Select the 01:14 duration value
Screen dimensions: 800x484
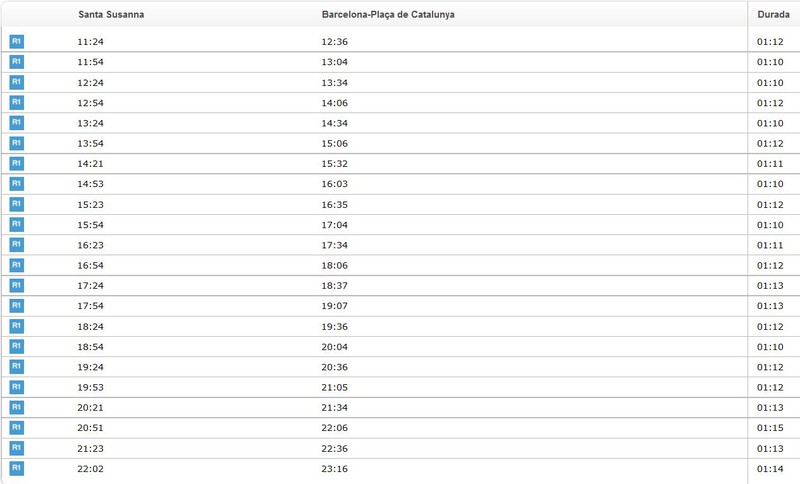pos(770,469)
